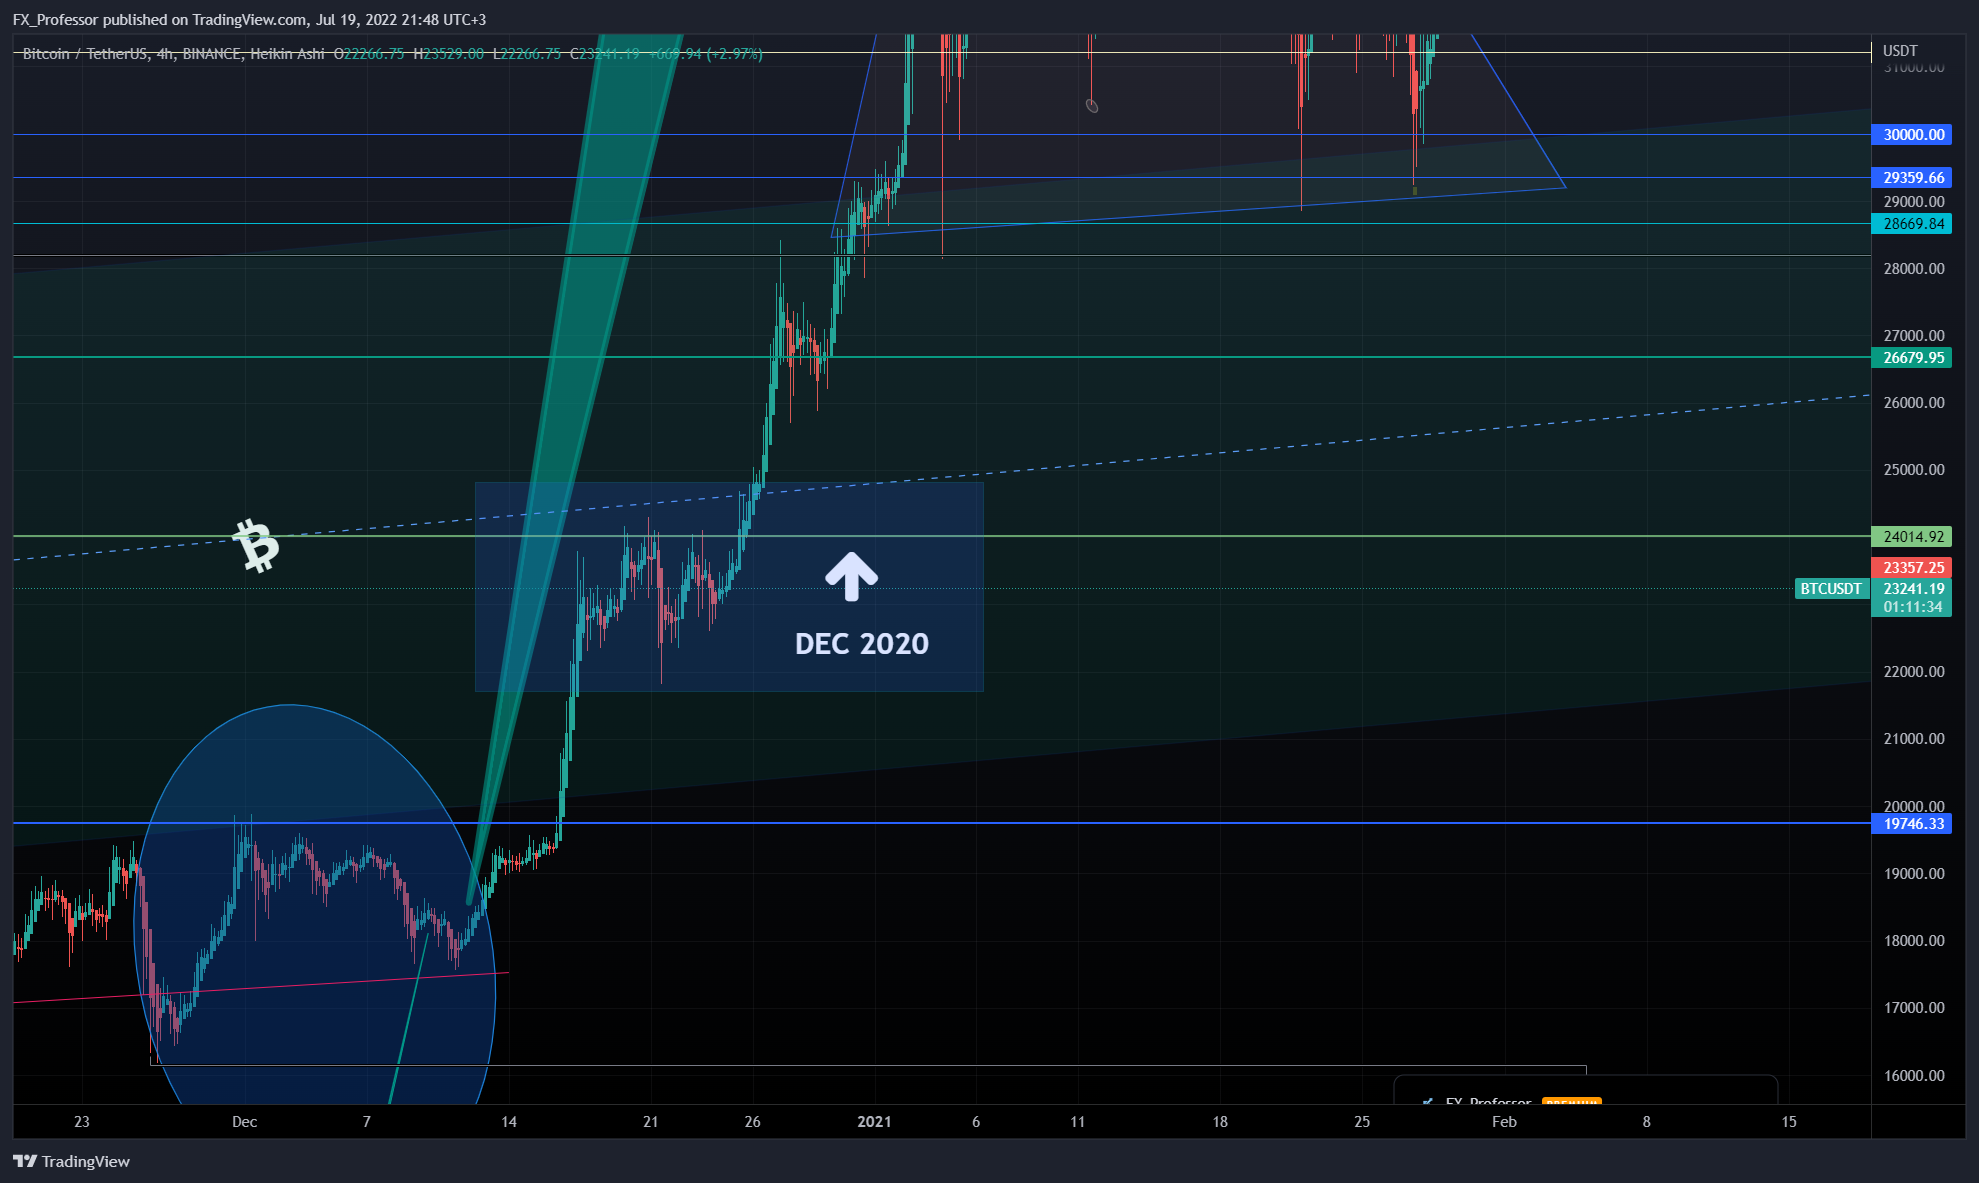
Task: Click the 25 date on time axis
Action: coord(1362,1121)
